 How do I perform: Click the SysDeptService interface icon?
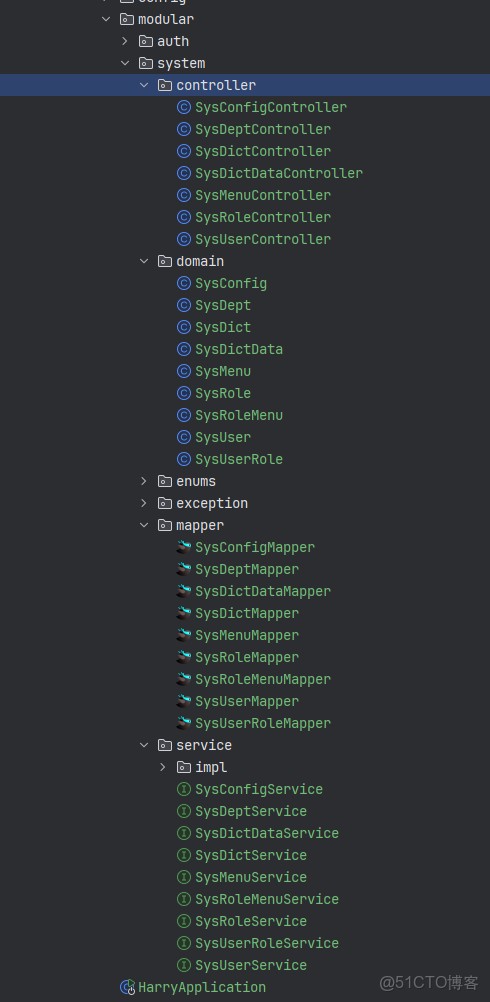(183, 811)
